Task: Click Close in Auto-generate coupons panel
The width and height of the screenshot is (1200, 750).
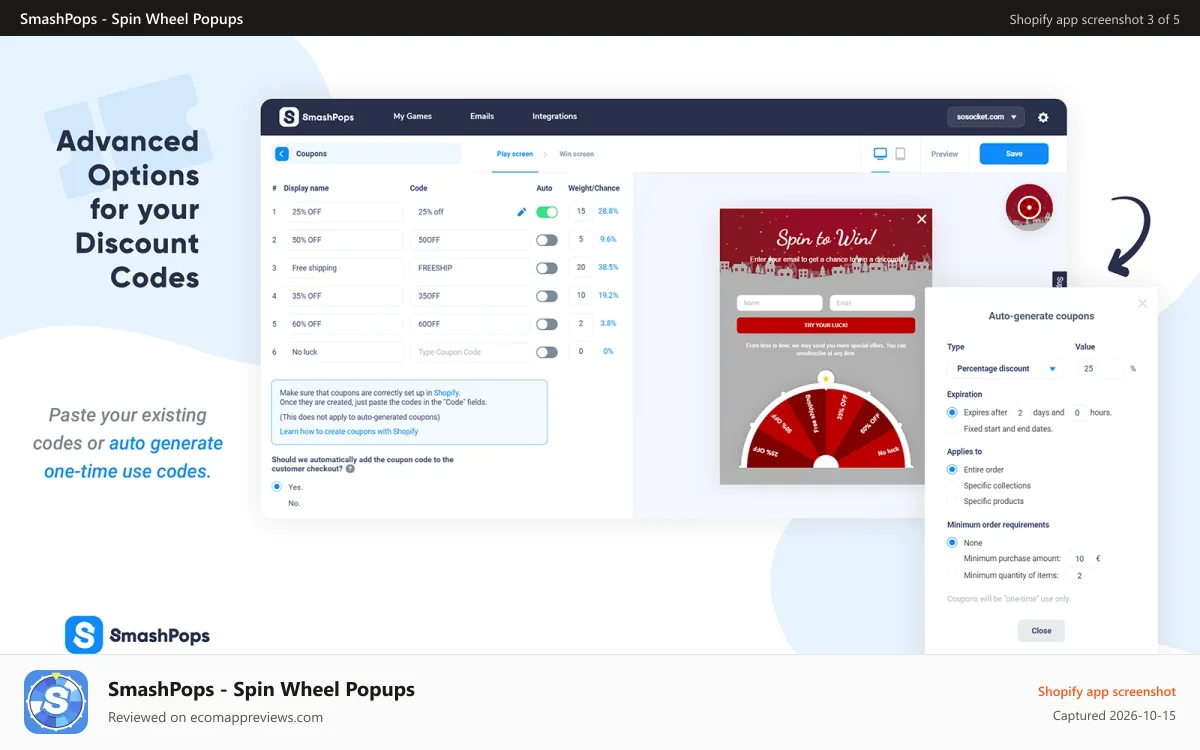Action: [1041, 631]
